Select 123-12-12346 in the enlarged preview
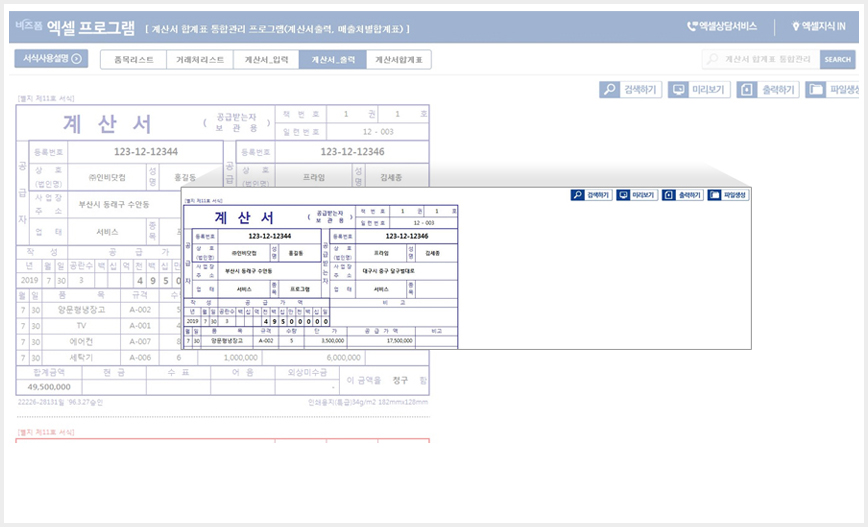 407,236
